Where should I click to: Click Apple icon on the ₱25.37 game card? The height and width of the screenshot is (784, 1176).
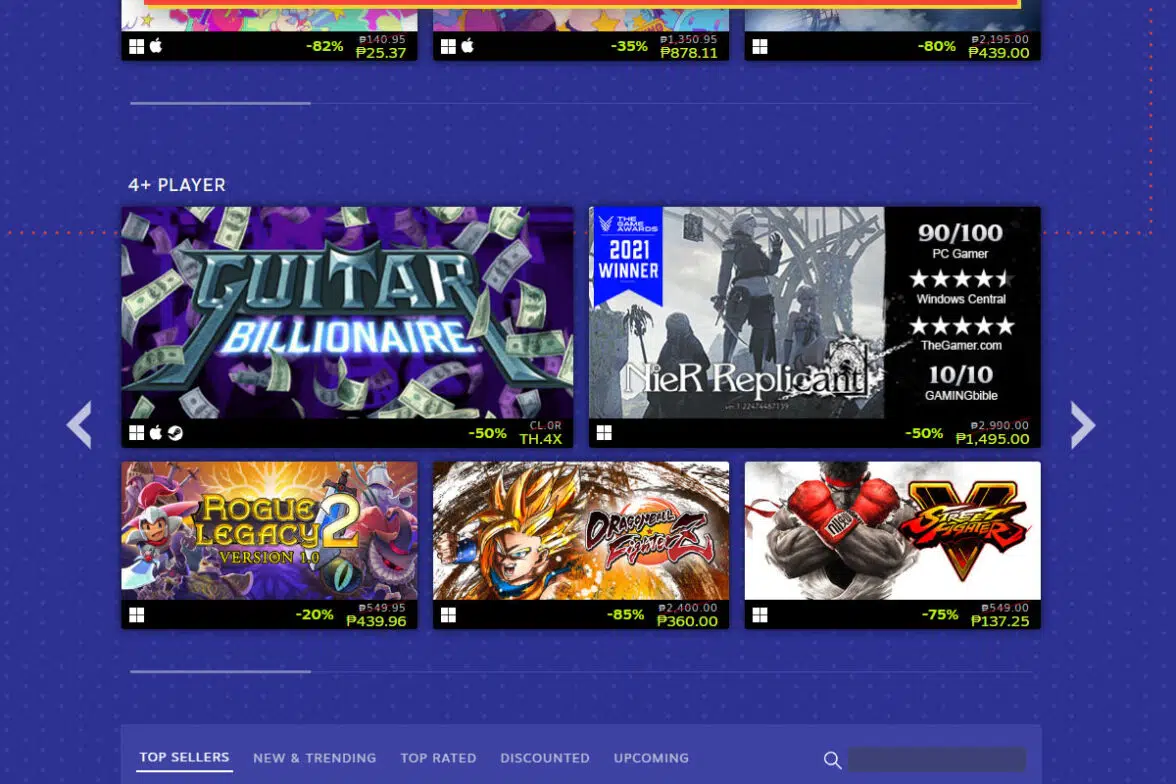pyautogui.click(x=155, y=46)
